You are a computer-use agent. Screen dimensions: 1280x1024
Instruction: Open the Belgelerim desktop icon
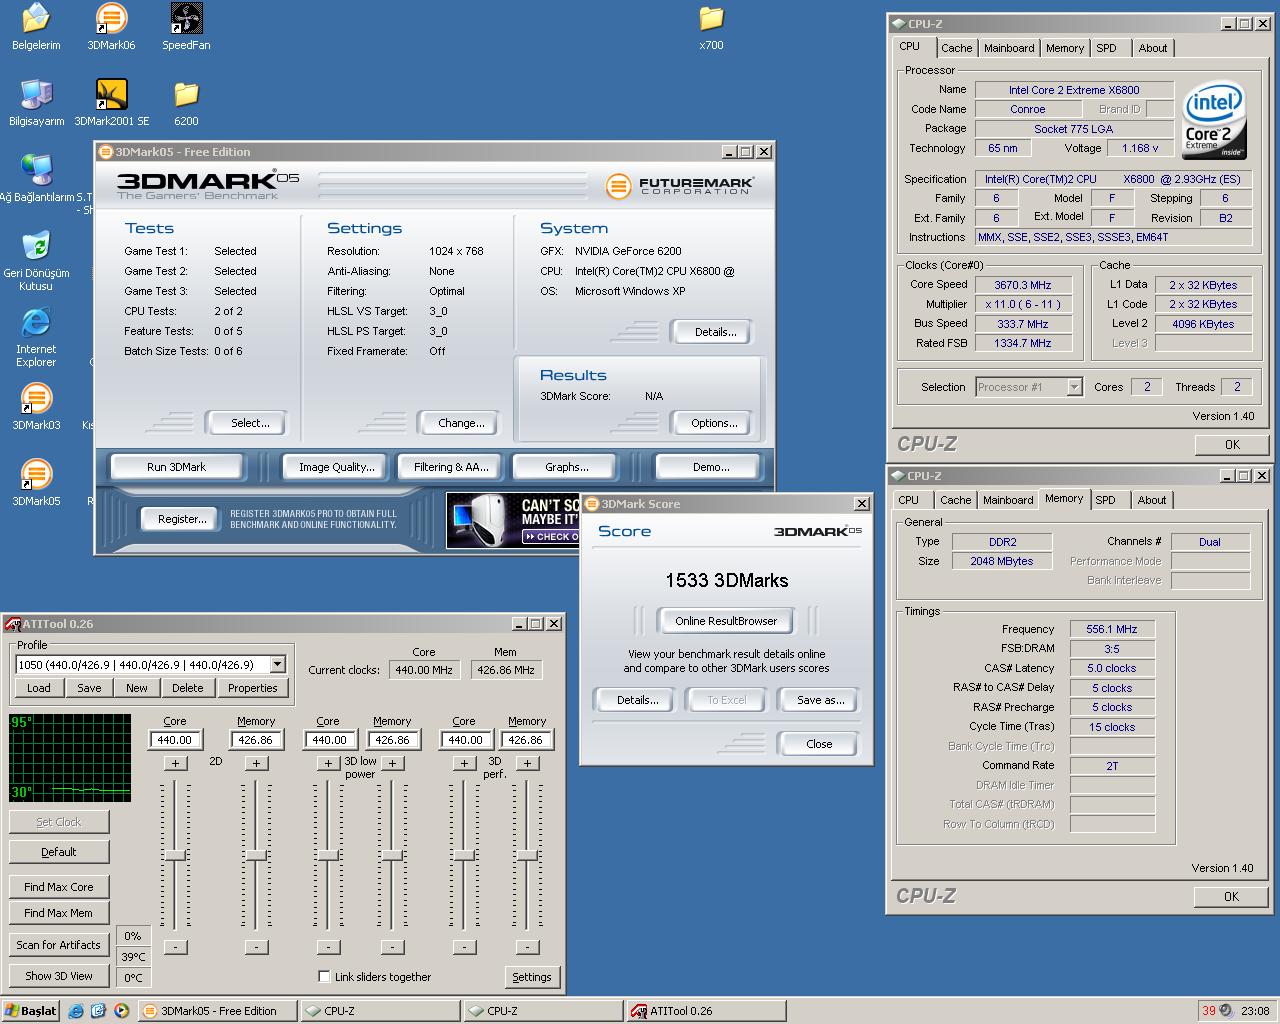36,27
